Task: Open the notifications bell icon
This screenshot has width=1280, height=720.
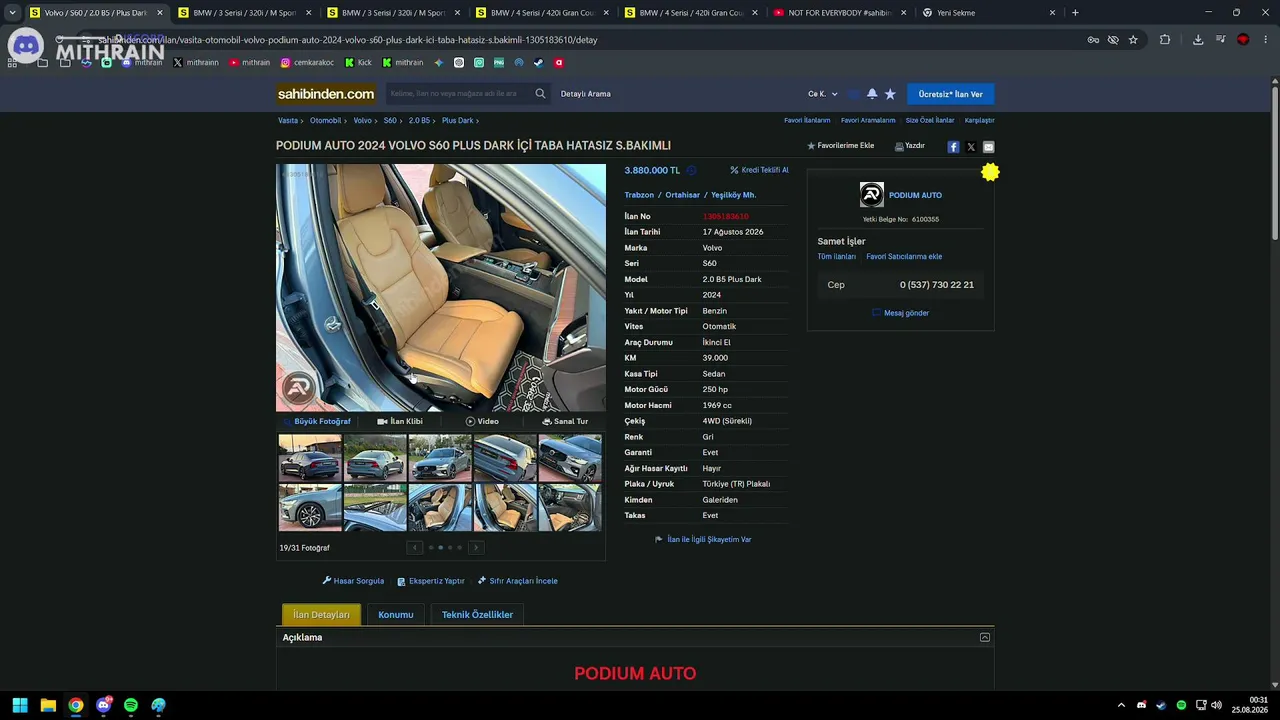Action: point(872,94)
